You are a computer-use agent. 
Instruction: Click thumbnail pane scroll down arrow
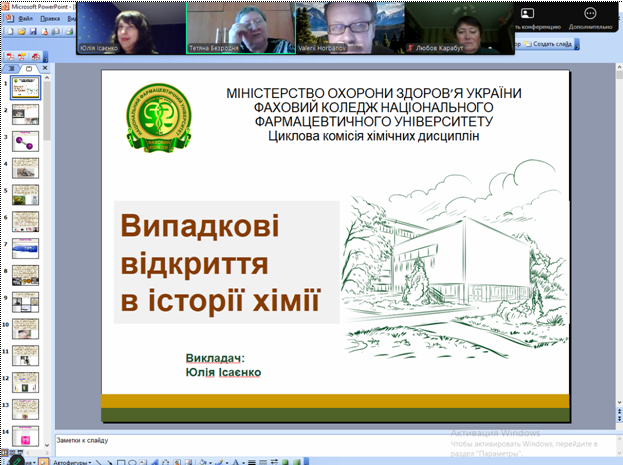coord(47,445)
